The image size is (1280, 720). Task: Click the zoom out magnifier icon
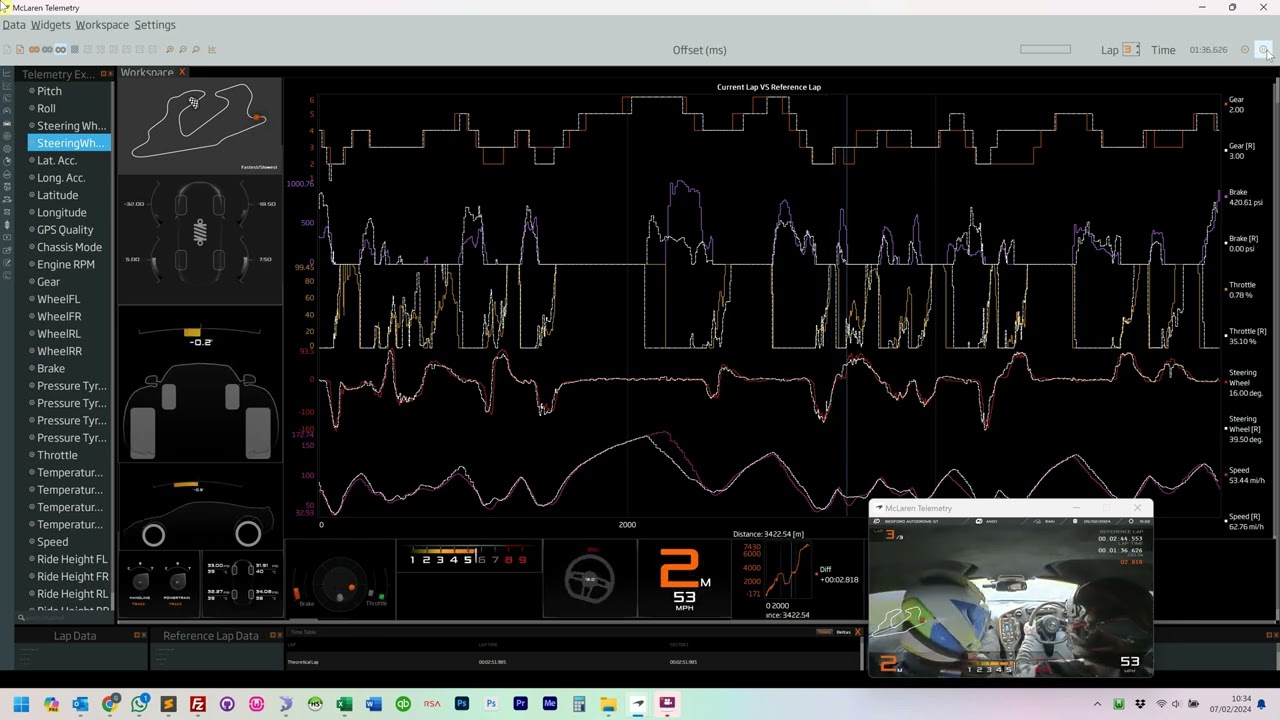pos(183,49)
